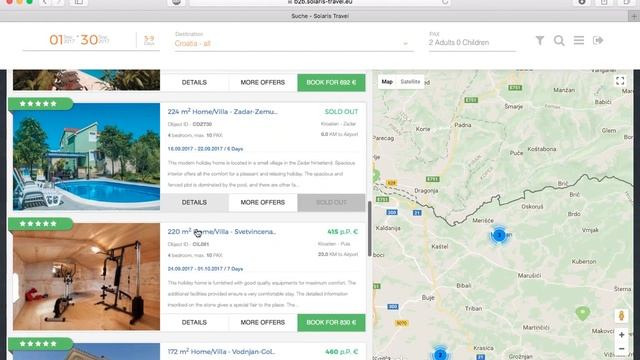Open DETAILS for the Zadar-Zemunik villa
This screenshot has width=640, height=360.
194,202
